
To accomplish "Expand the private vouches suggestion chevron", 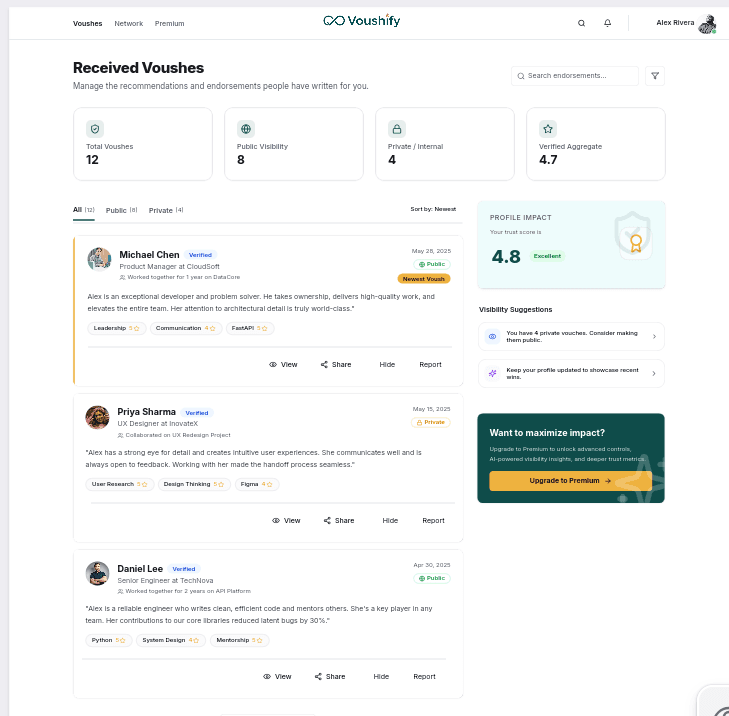I will (x=654, y=336).
